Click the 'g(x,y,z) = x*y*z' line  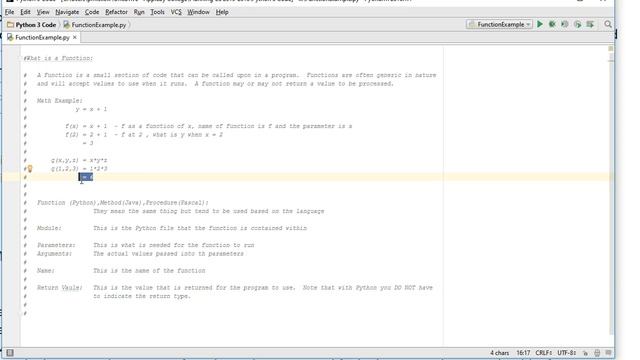[79, 160]
